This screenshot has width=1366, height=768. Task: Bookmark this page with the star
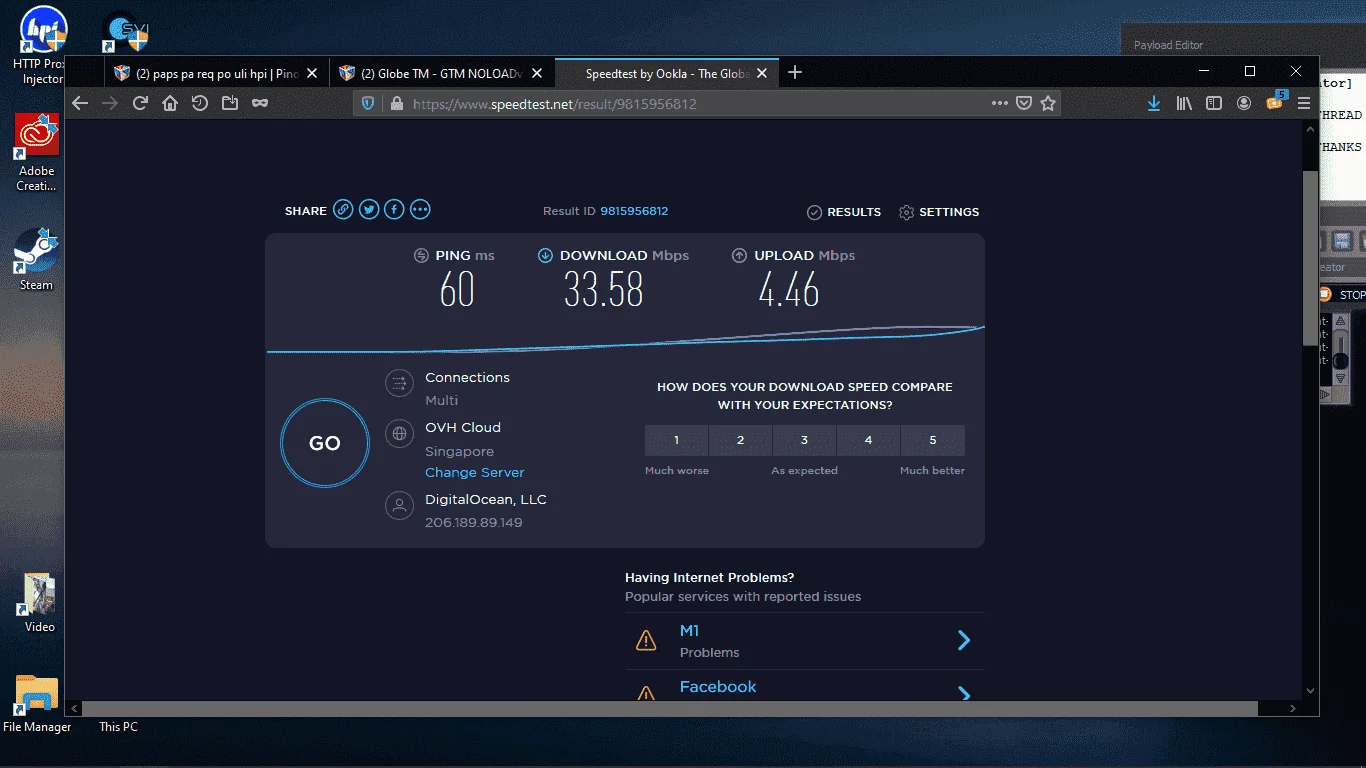(x=1048, y=103)
